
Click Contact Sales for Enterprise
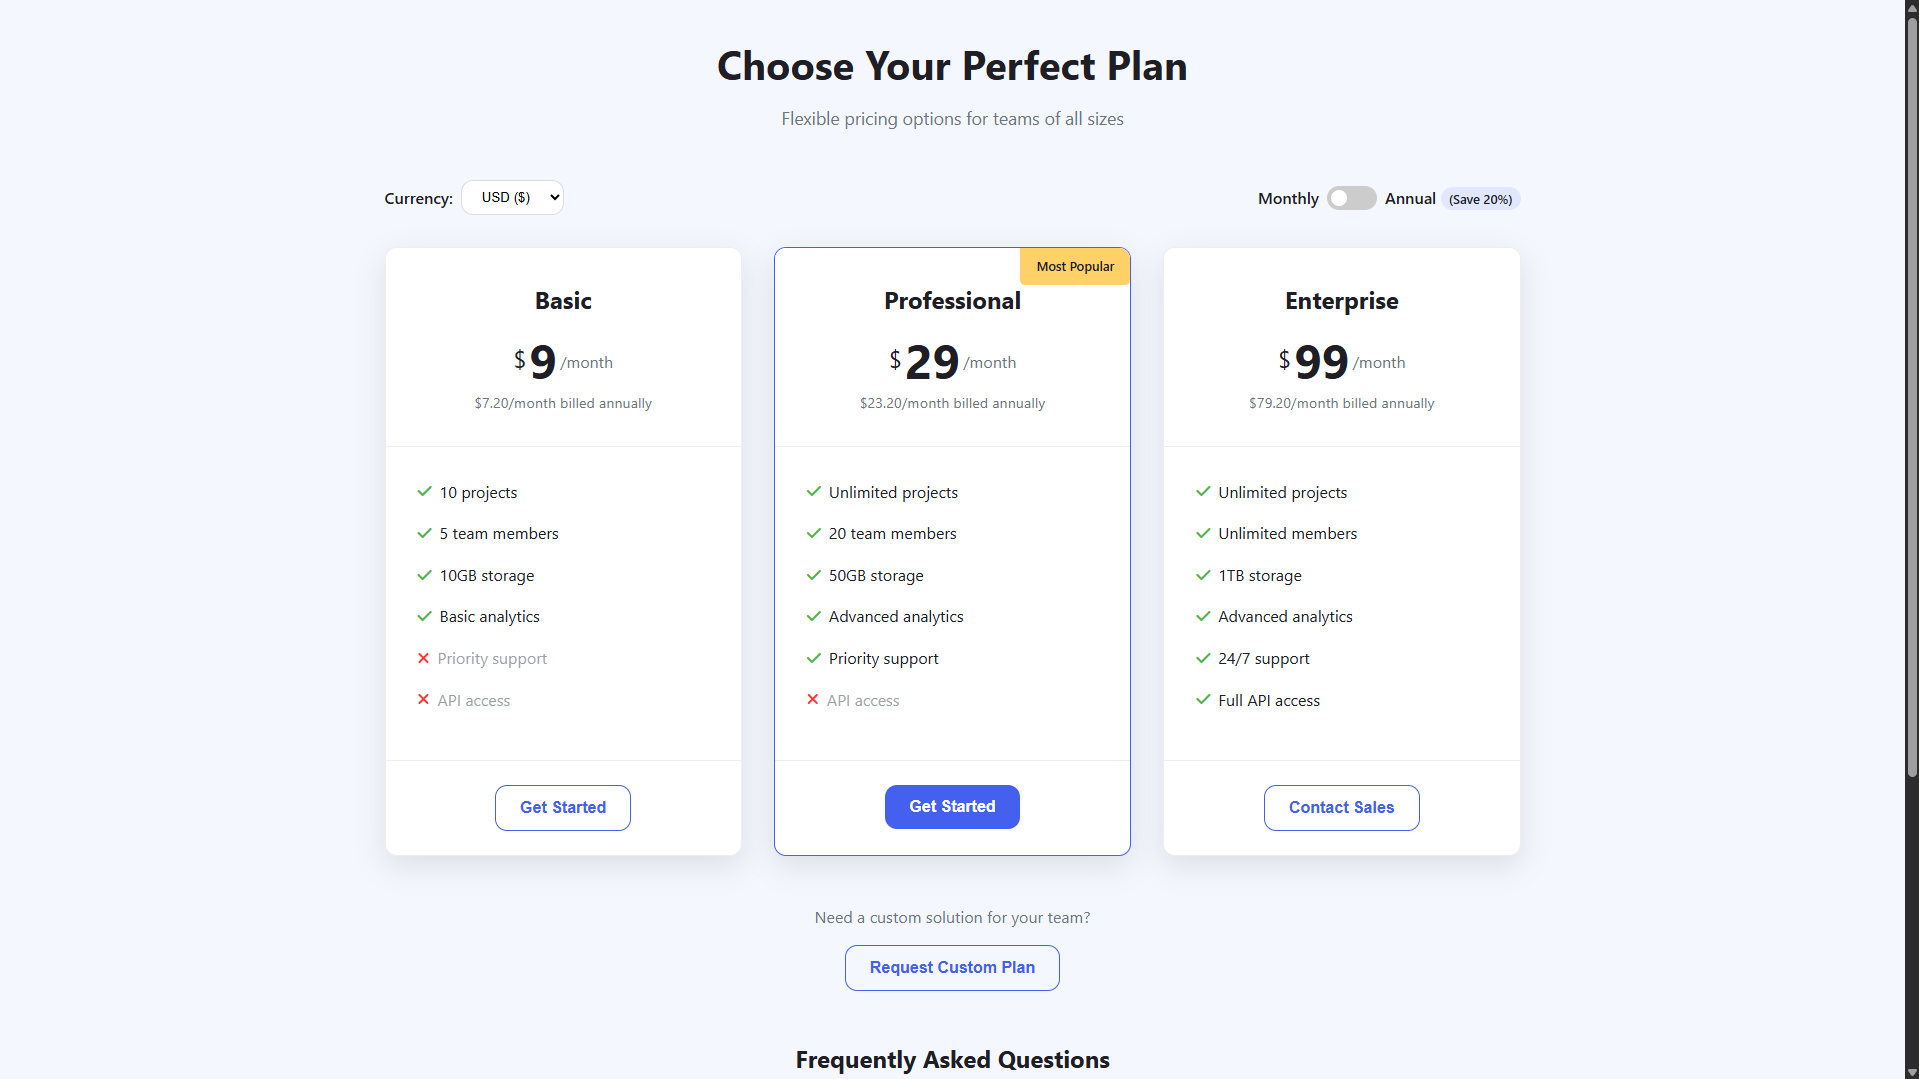click(1341, 807)
